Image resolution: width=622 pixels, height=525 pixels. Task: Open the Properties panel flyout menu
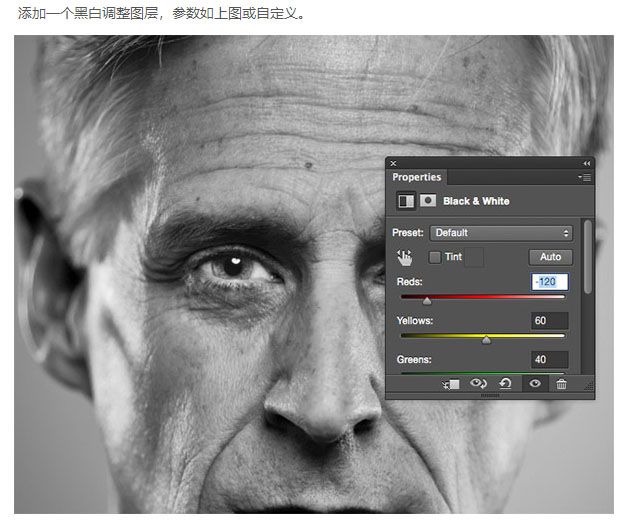(x=583, y=177)
